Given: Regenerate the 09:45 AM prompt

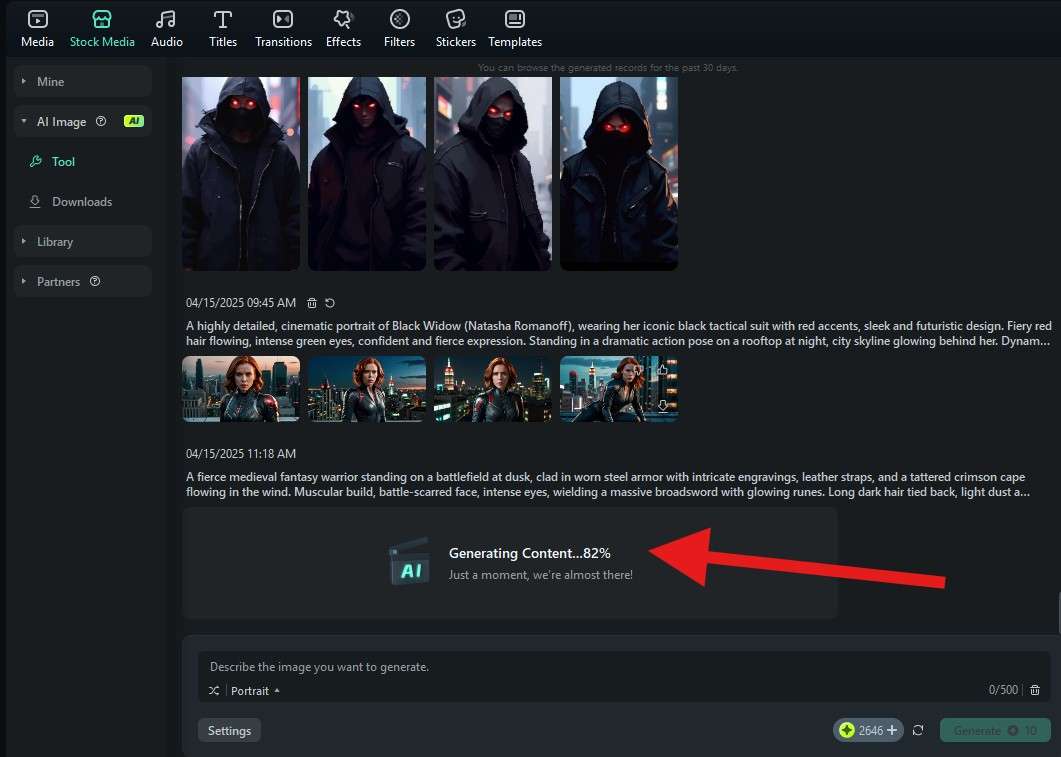Looking at the screenshot, I should coord(330,303).
